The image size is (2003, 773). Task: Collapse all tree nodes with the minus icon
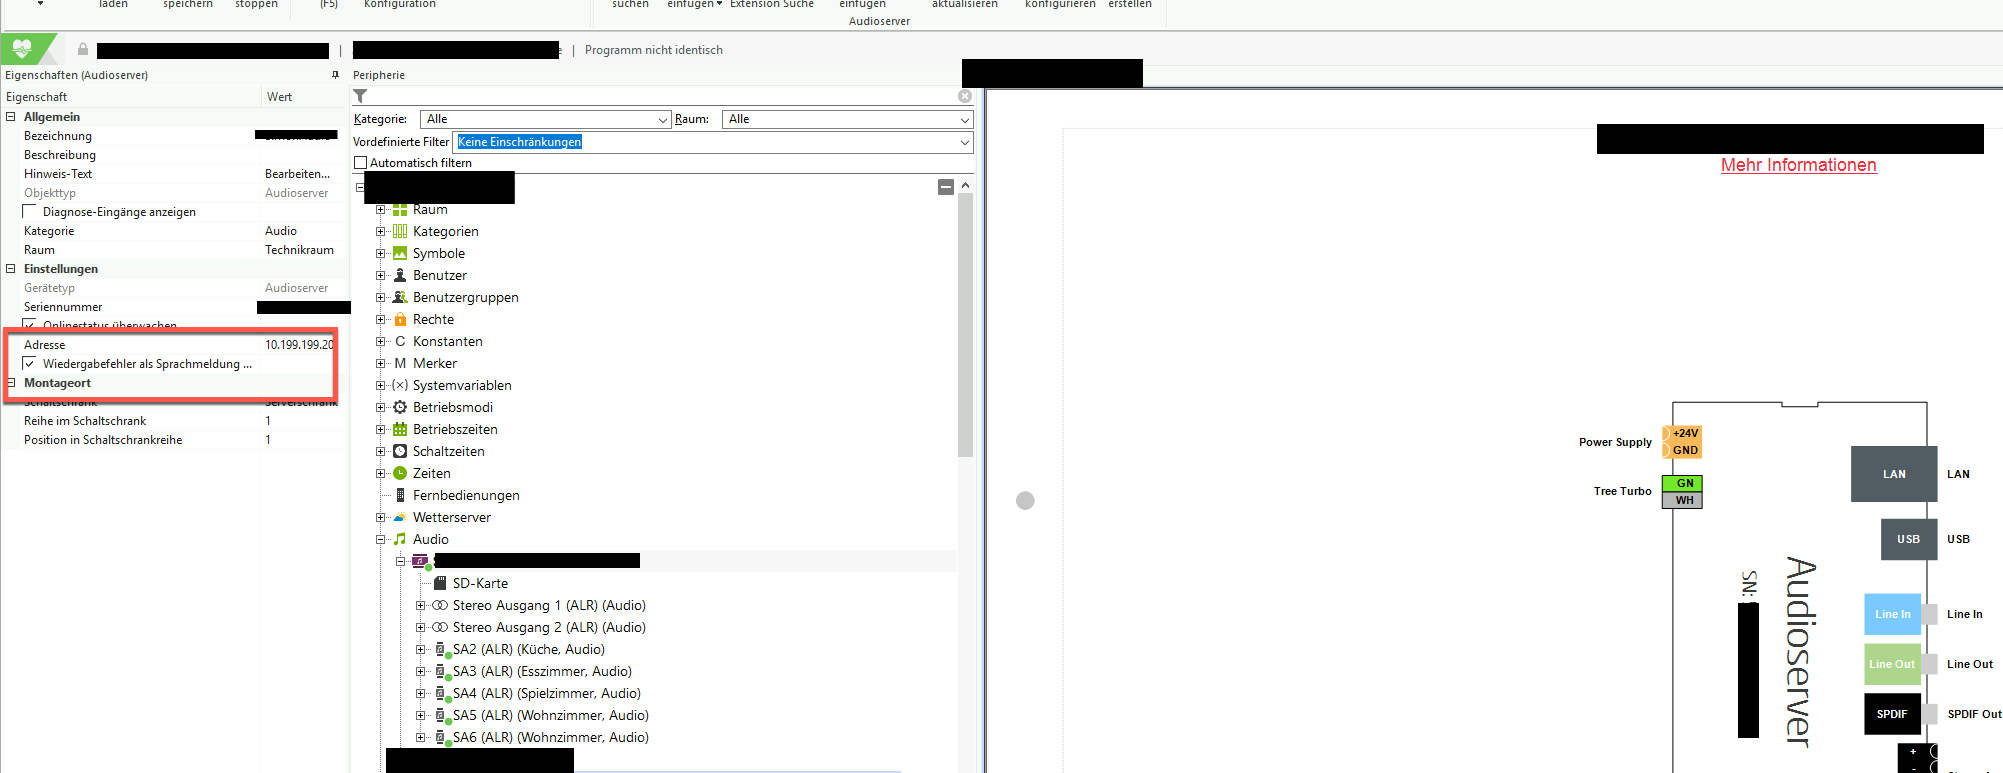pyautogui.click(x=946, y=187)
